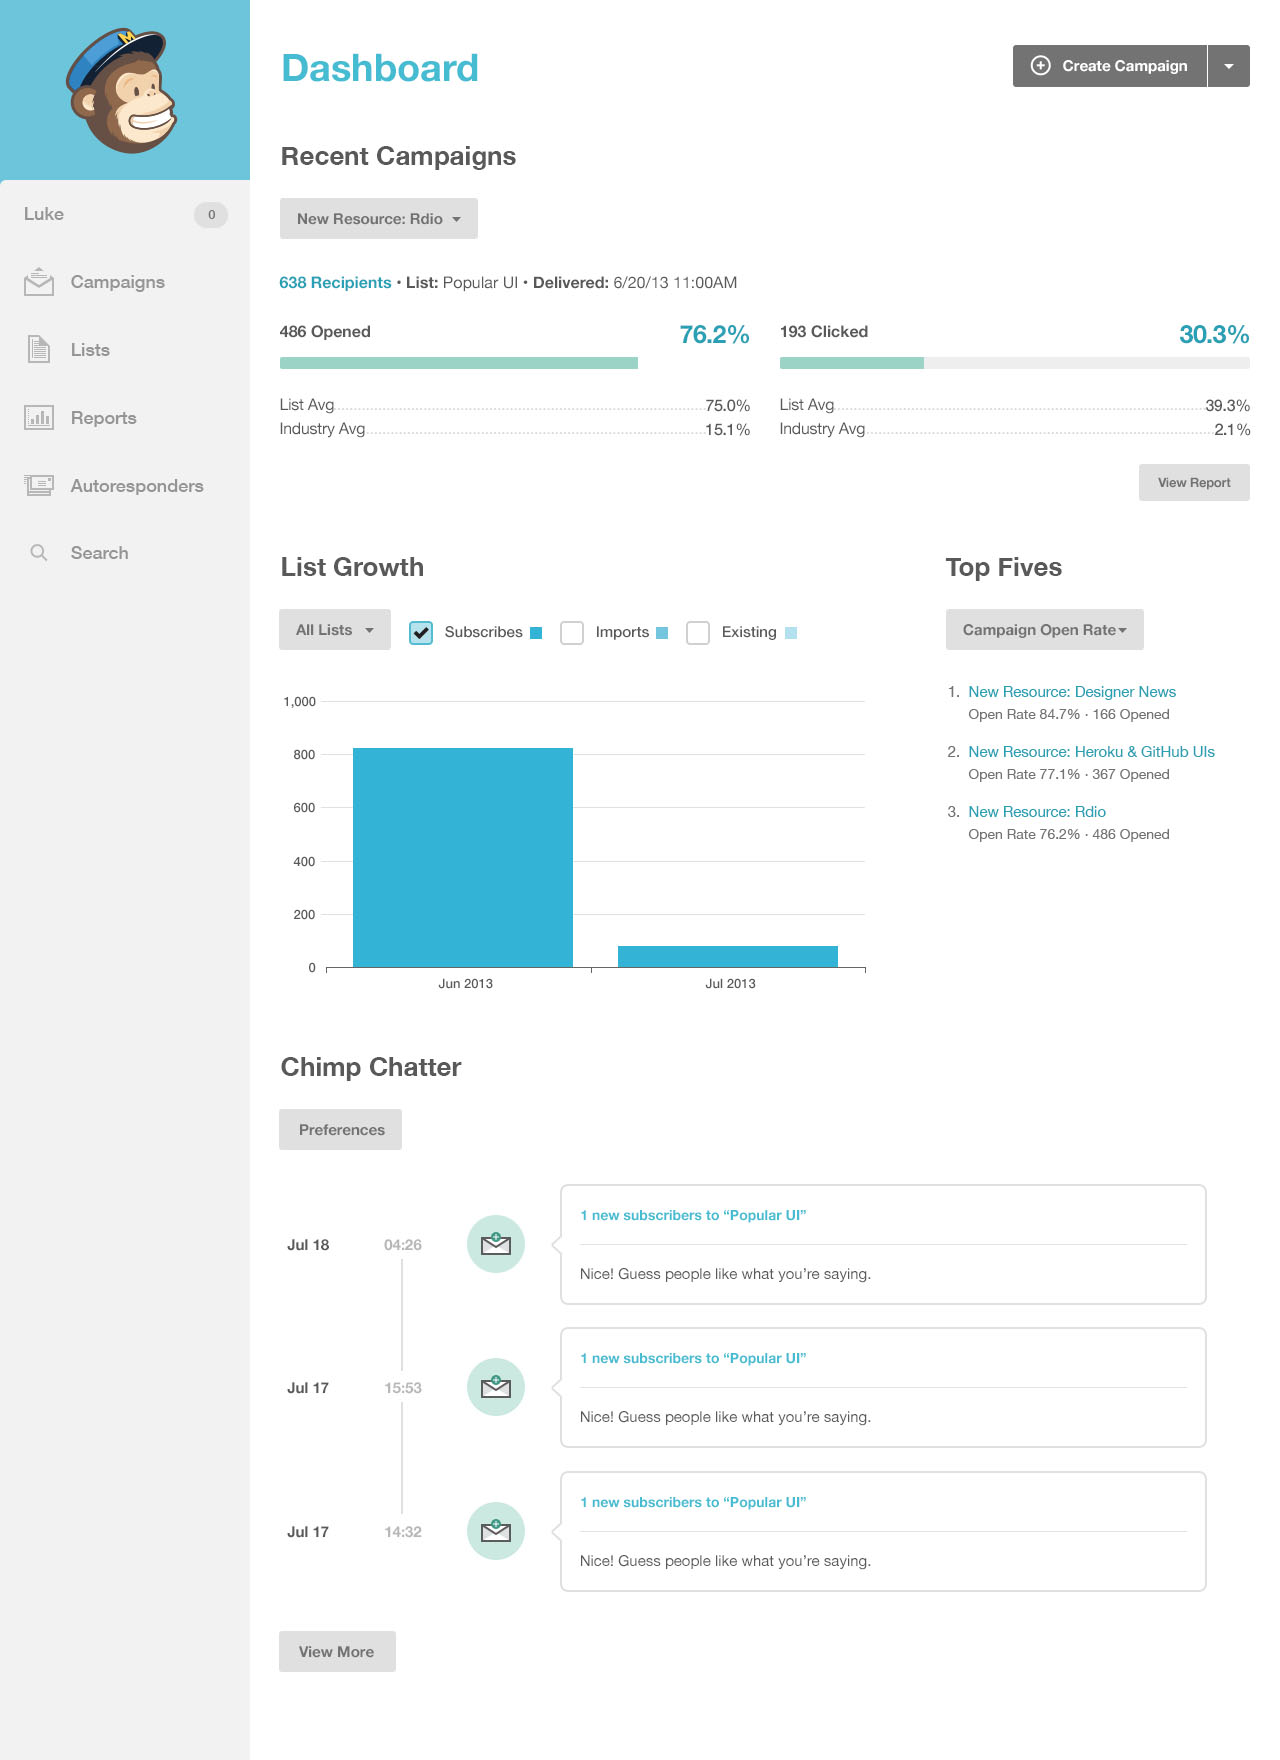Open the 638 Recipients link
The height and width of the screenshot is (1760, 1280).
335,283
